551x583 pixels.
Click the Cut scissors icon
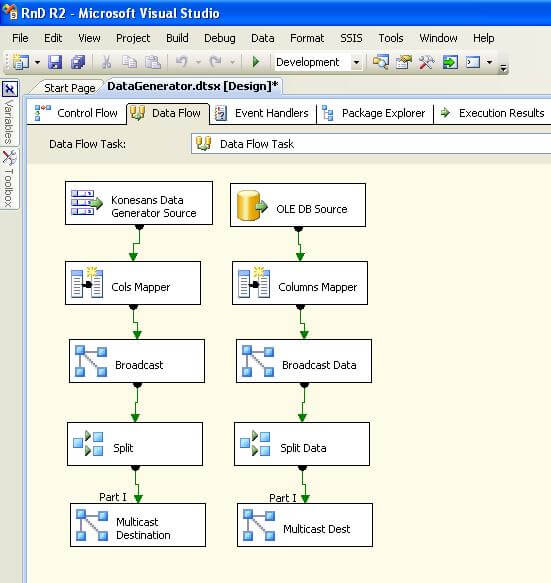click(x=106, y=62)
